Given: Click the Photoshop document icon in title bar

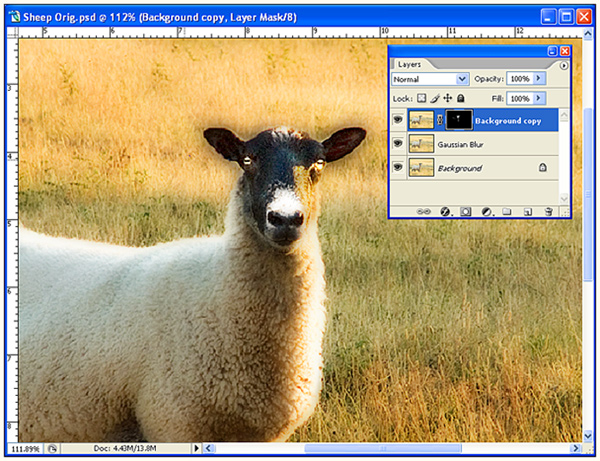Looking at the screenshot, I should [15, 17].
